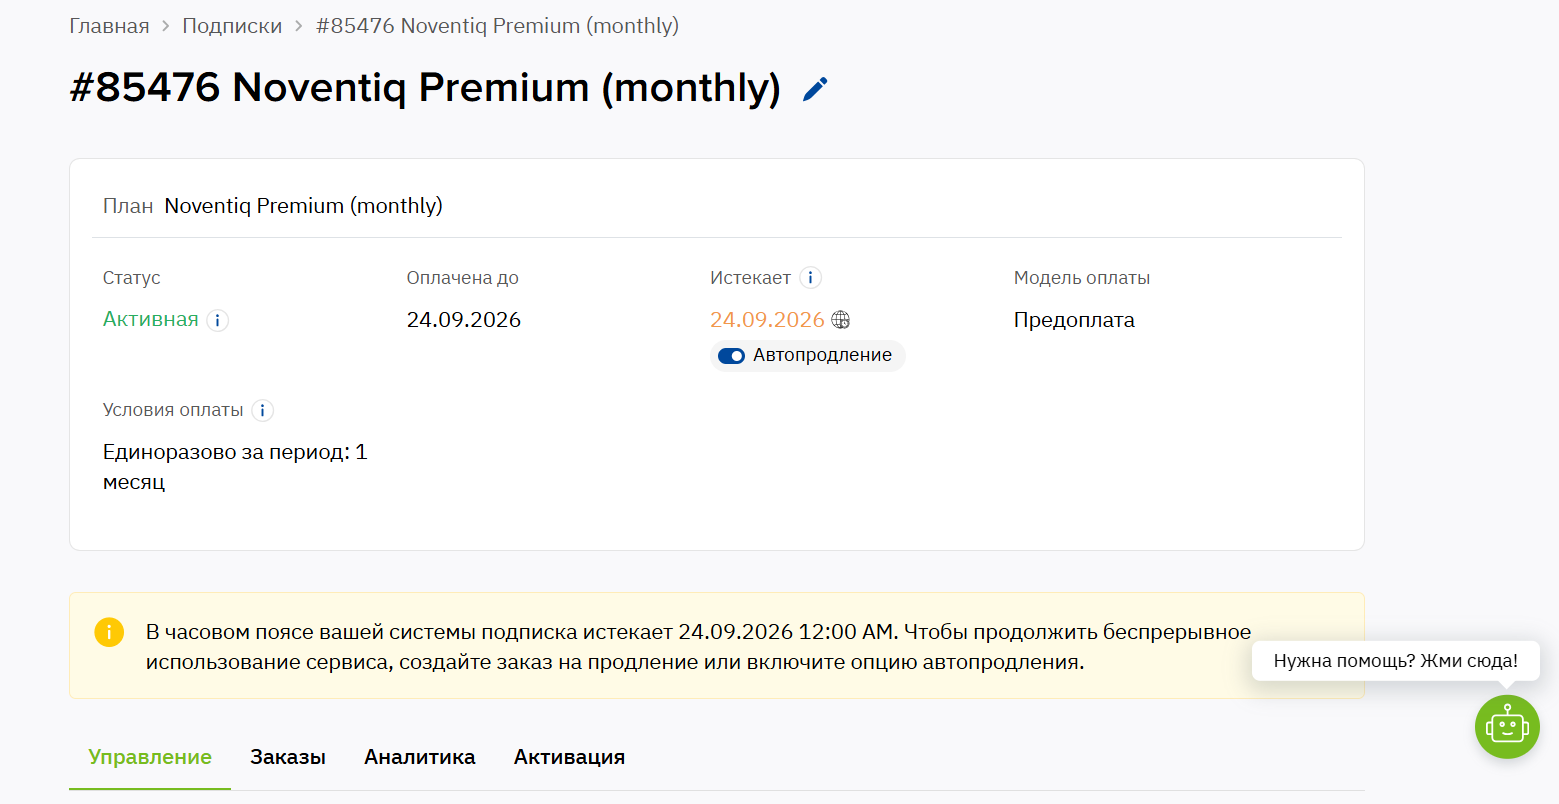Click the pencil edit icon beside the subscription title
1559x804 pixels.
(816, 89)
